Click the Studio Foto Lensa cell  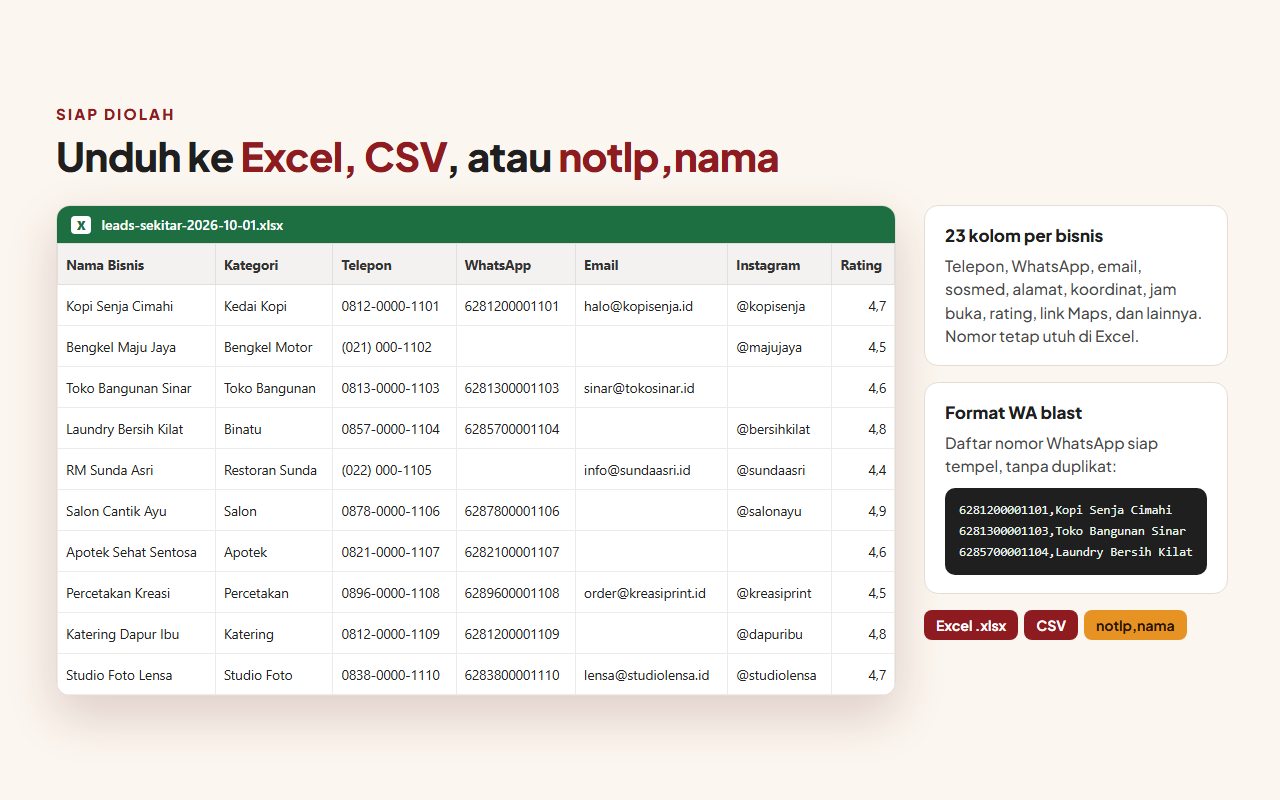(136, 675)
